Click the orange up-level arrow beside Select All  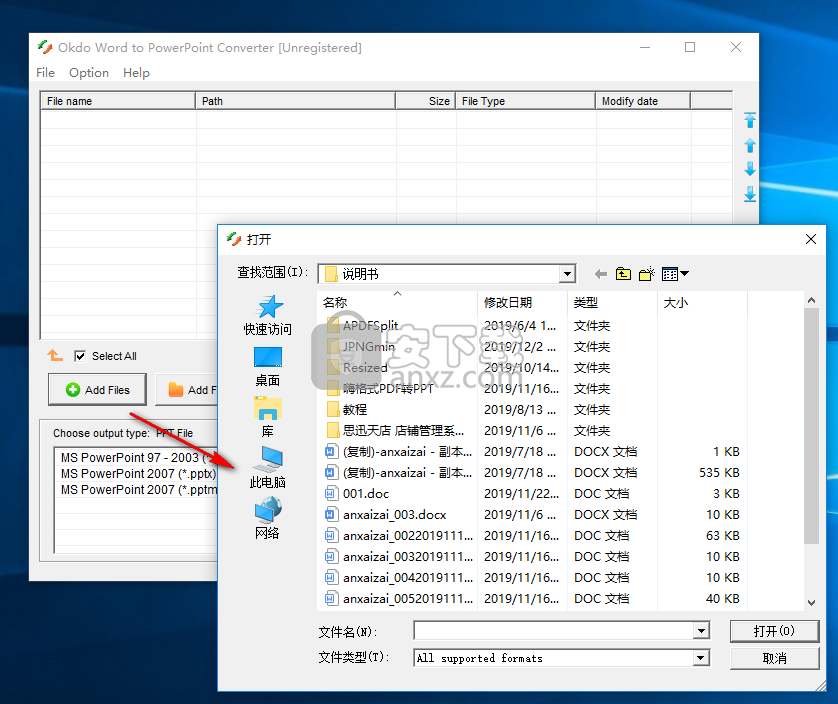[55, 355]
